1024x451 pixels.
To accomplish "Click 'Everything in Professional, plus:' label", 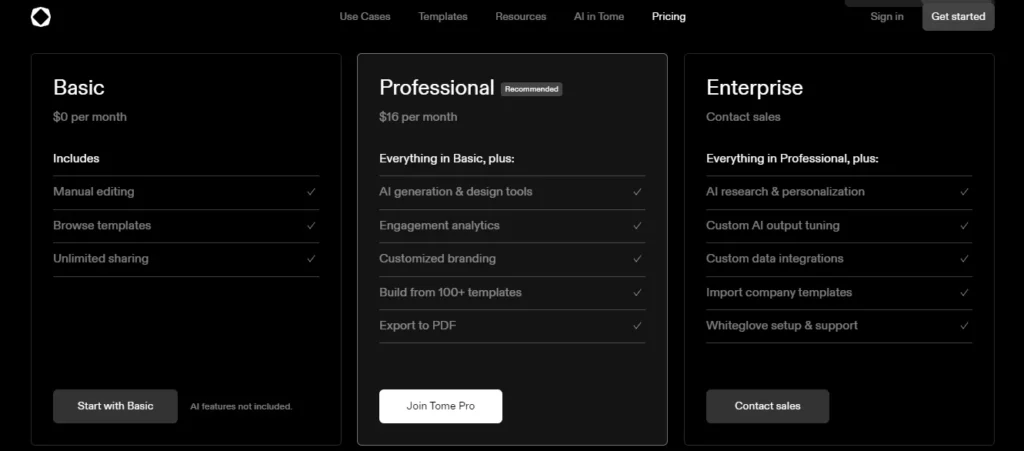I will coord(793,159).
